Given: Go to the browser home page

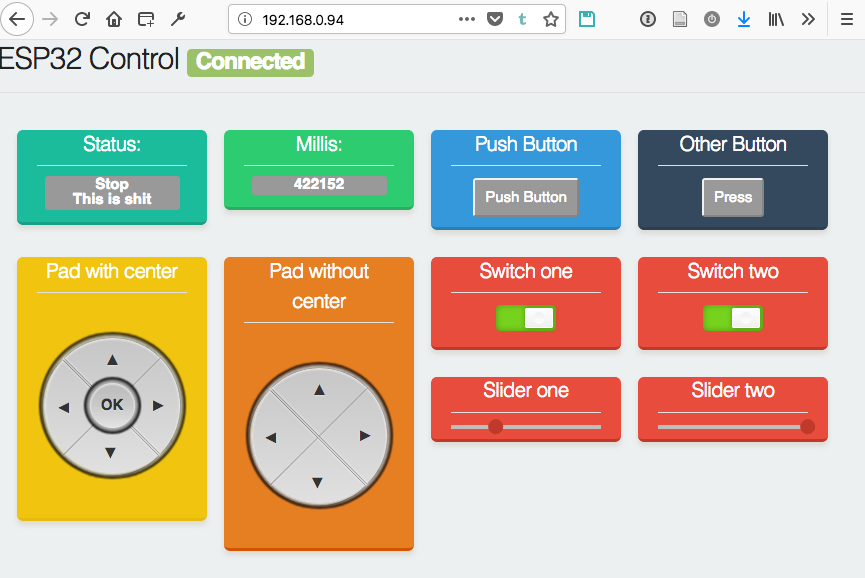Looking at the screenshot, I should 114,19.
